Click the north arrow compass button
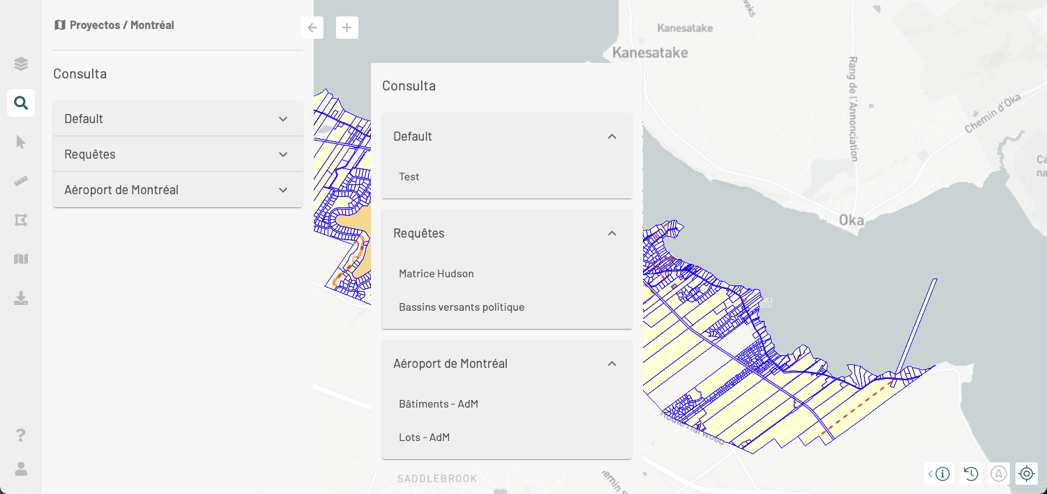The image size is (1047, 494). [x=998, y=474]
